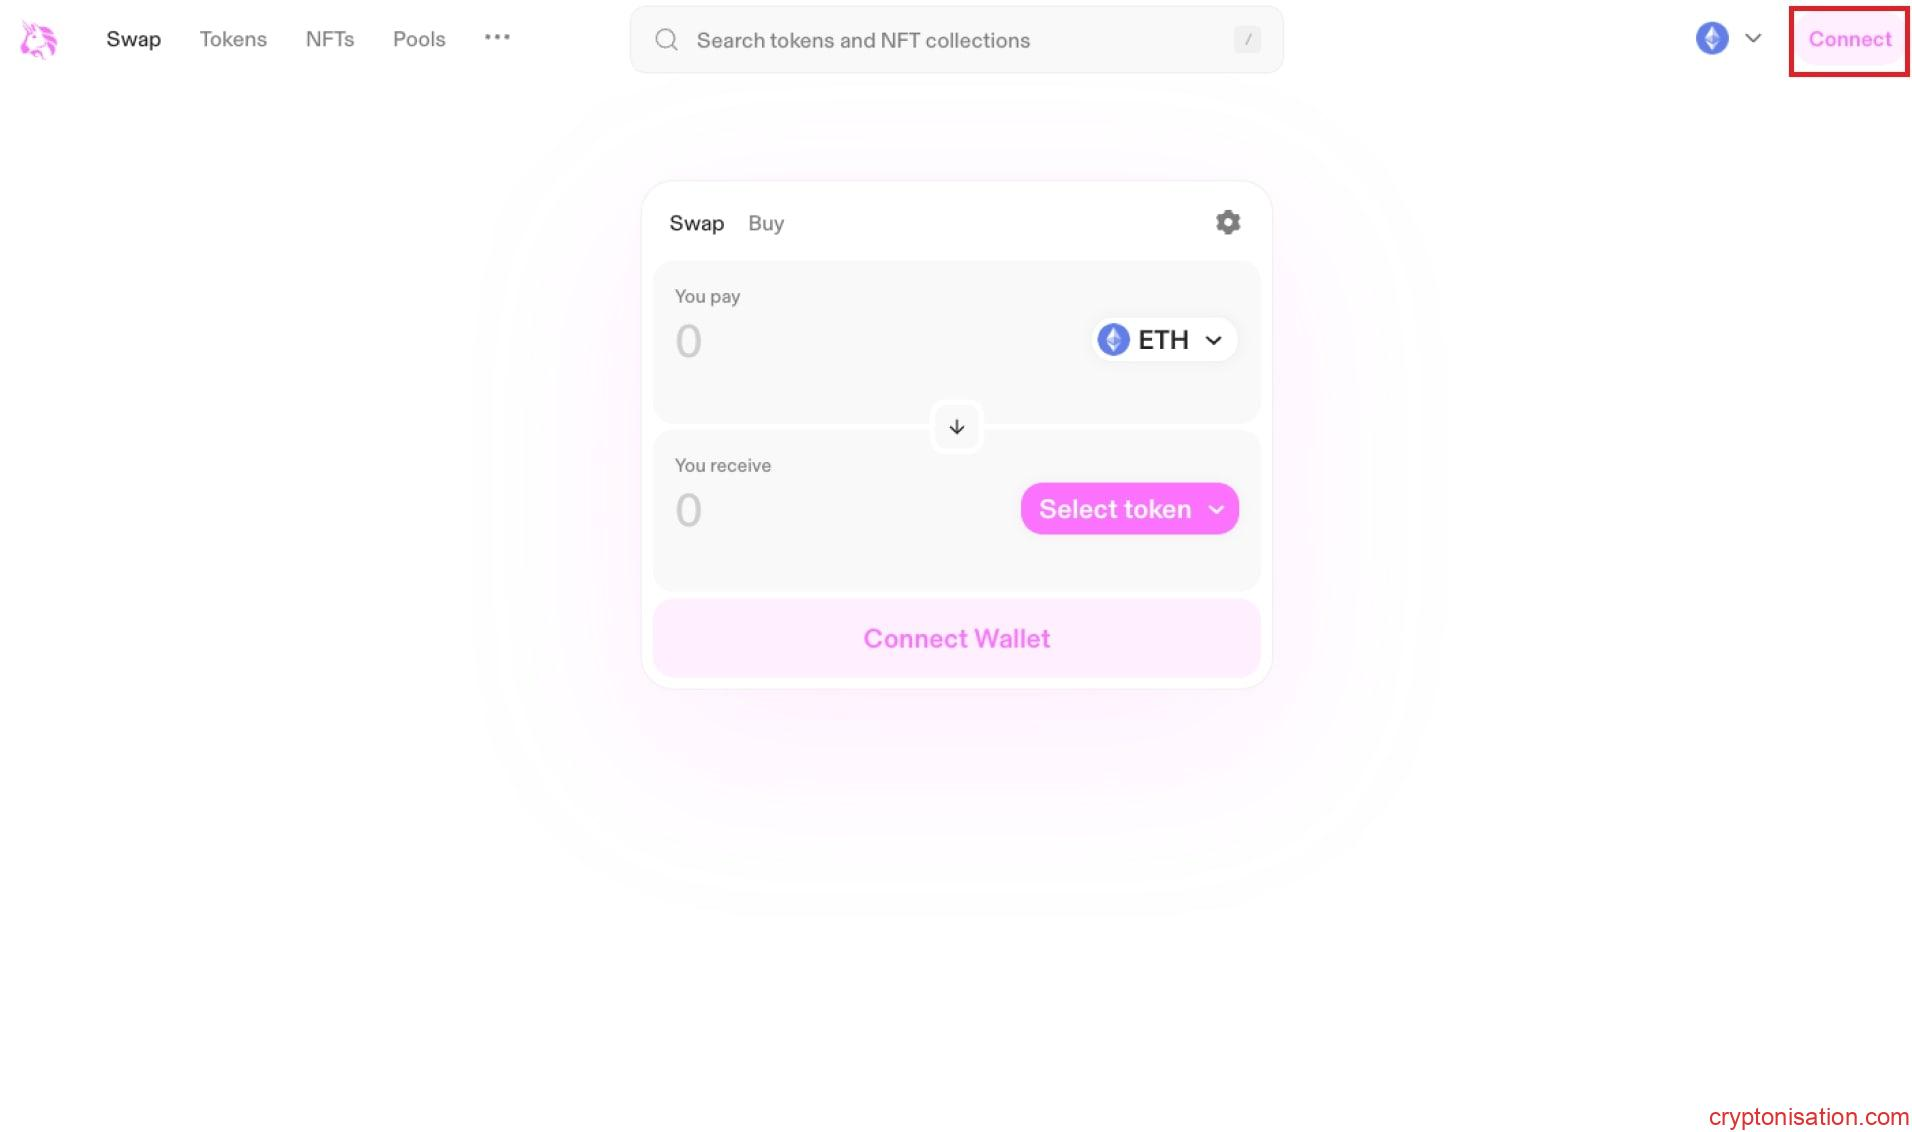
Task: Click the You pay amount field
Action: [688, 341]
